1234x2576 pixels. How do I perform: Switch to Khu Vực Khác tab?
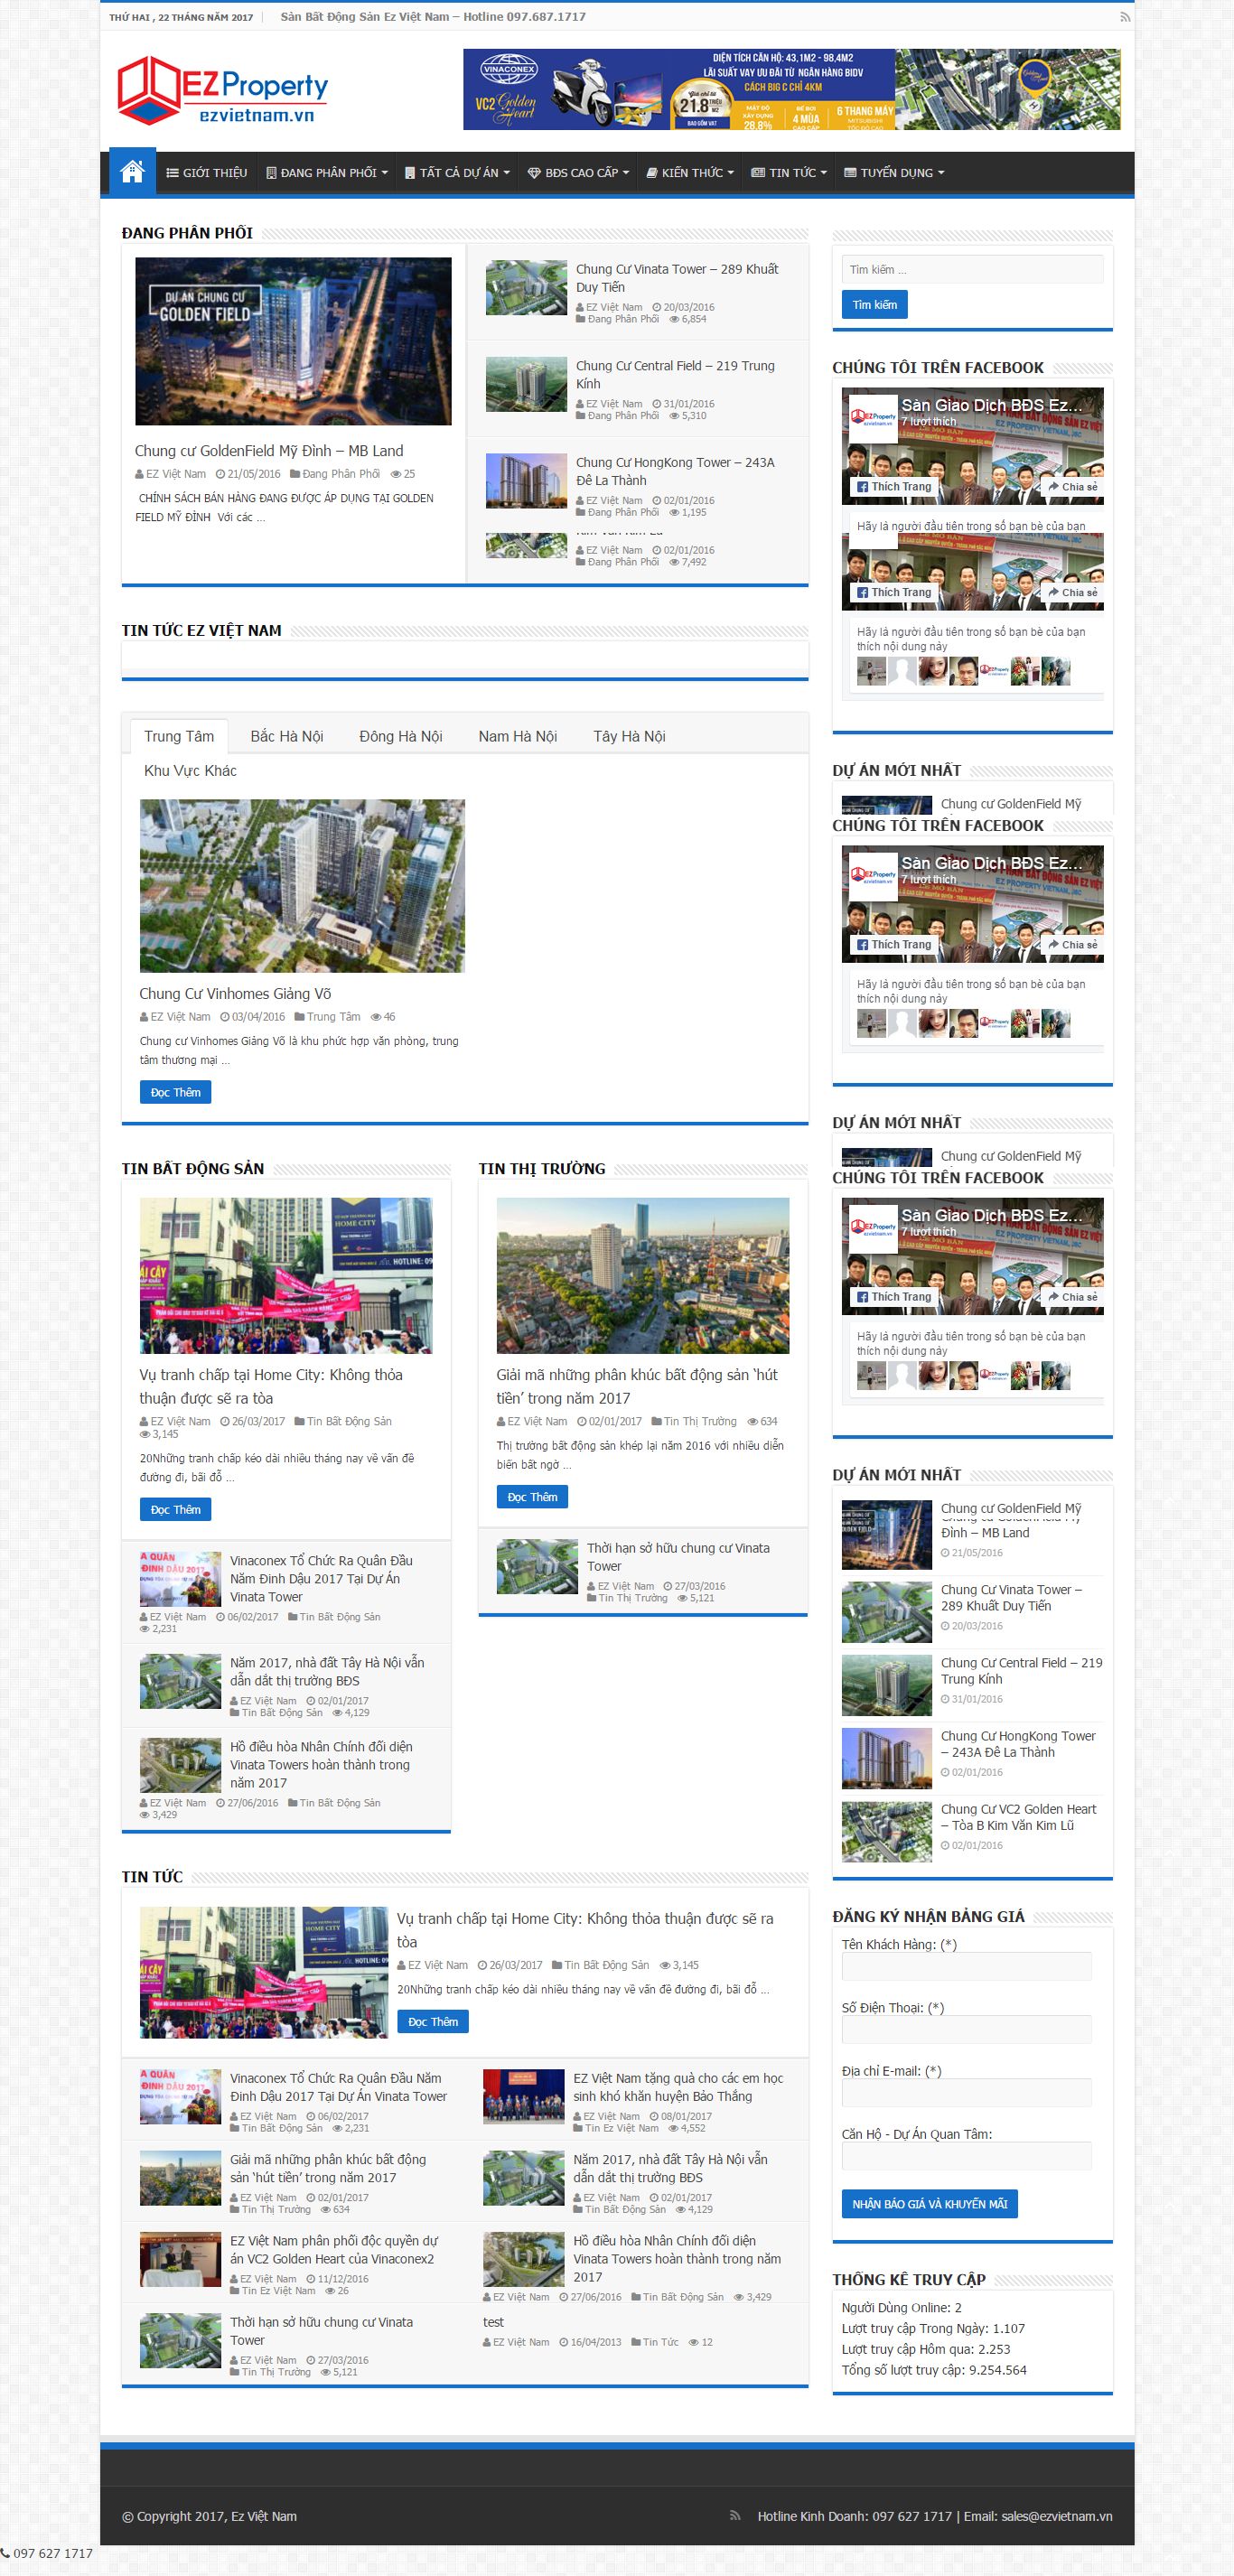pos(190,770)
